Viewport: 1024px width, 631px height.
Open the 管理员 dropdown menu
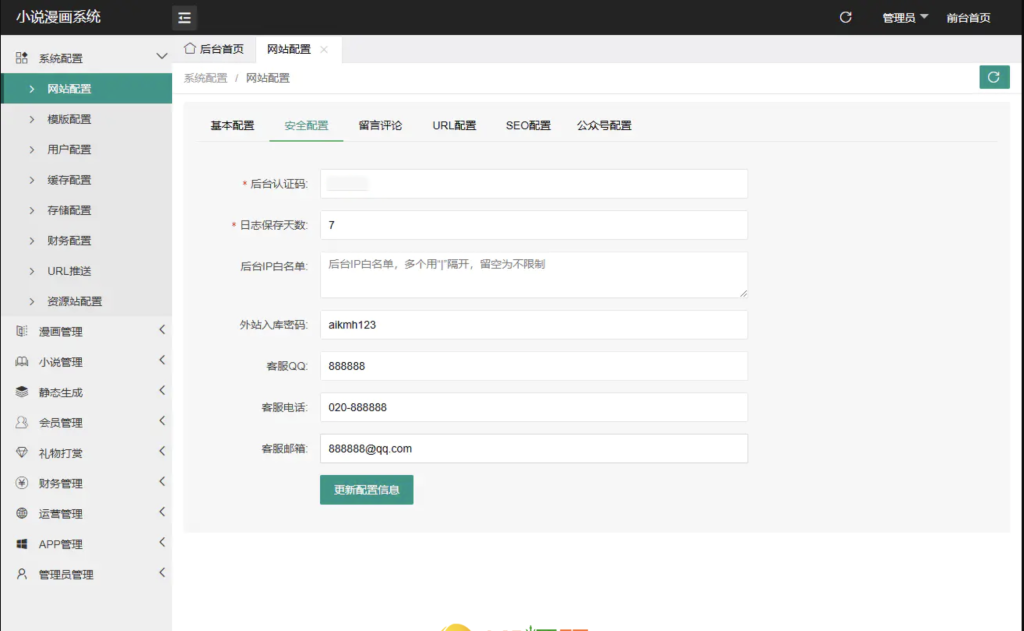point(905,18)
